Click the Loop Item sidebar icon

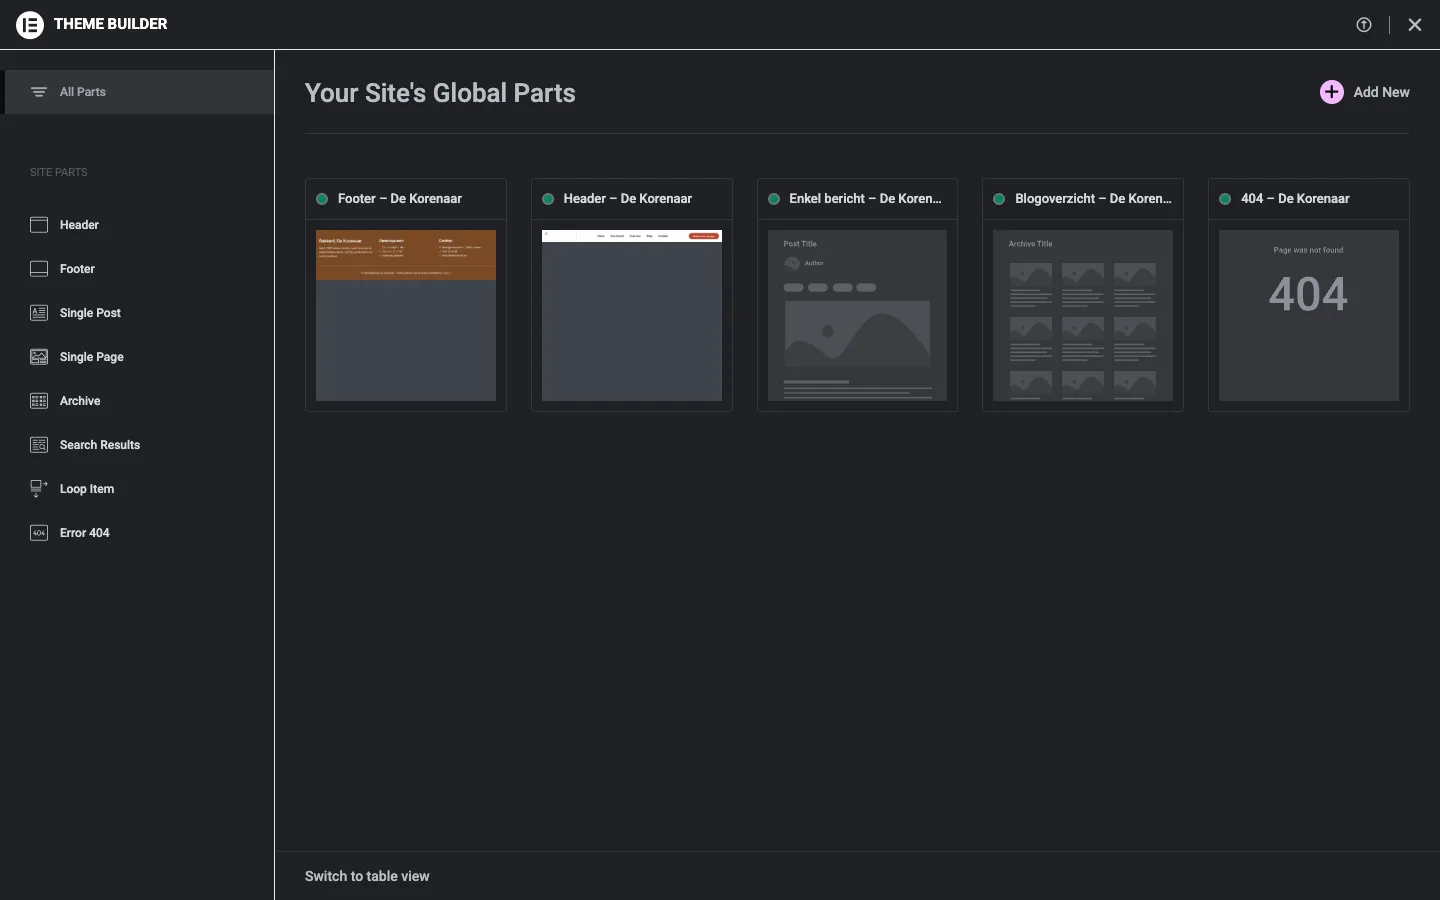point(39,489)
